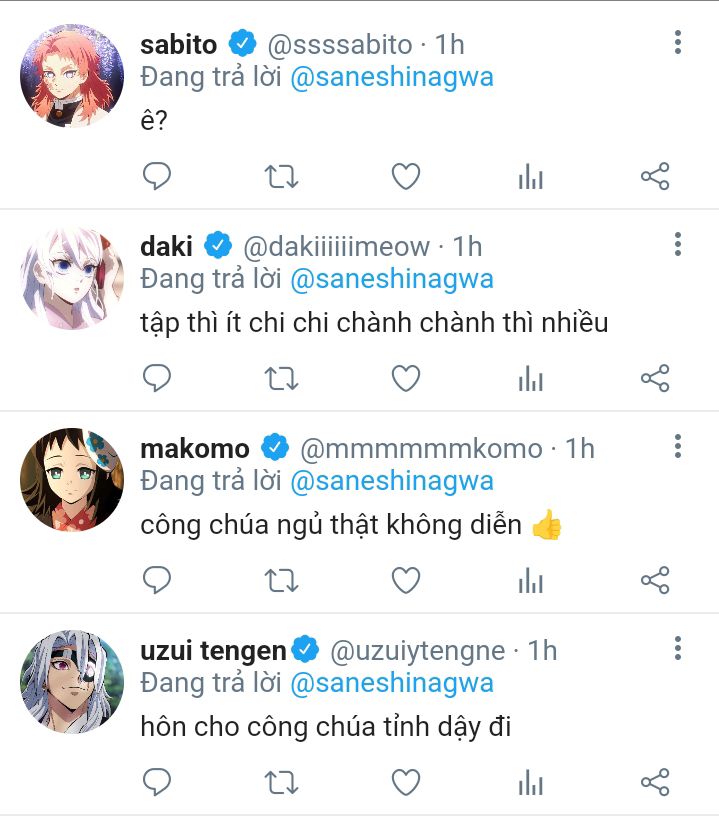The height and width of the screenshot is (816, 719).
Task: Open more options for daki's tweet
Action: pos(677,244)
